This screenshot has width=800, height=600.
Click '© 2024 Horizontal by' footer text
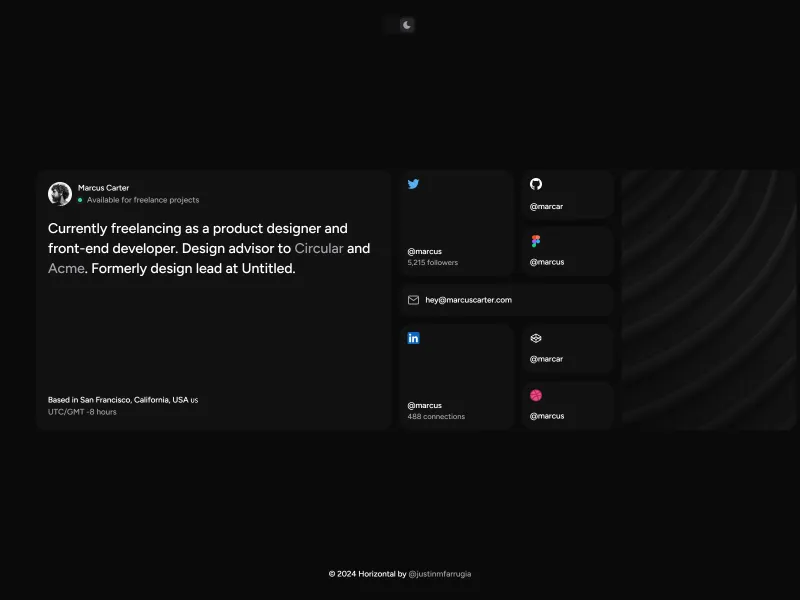(367, 574)
